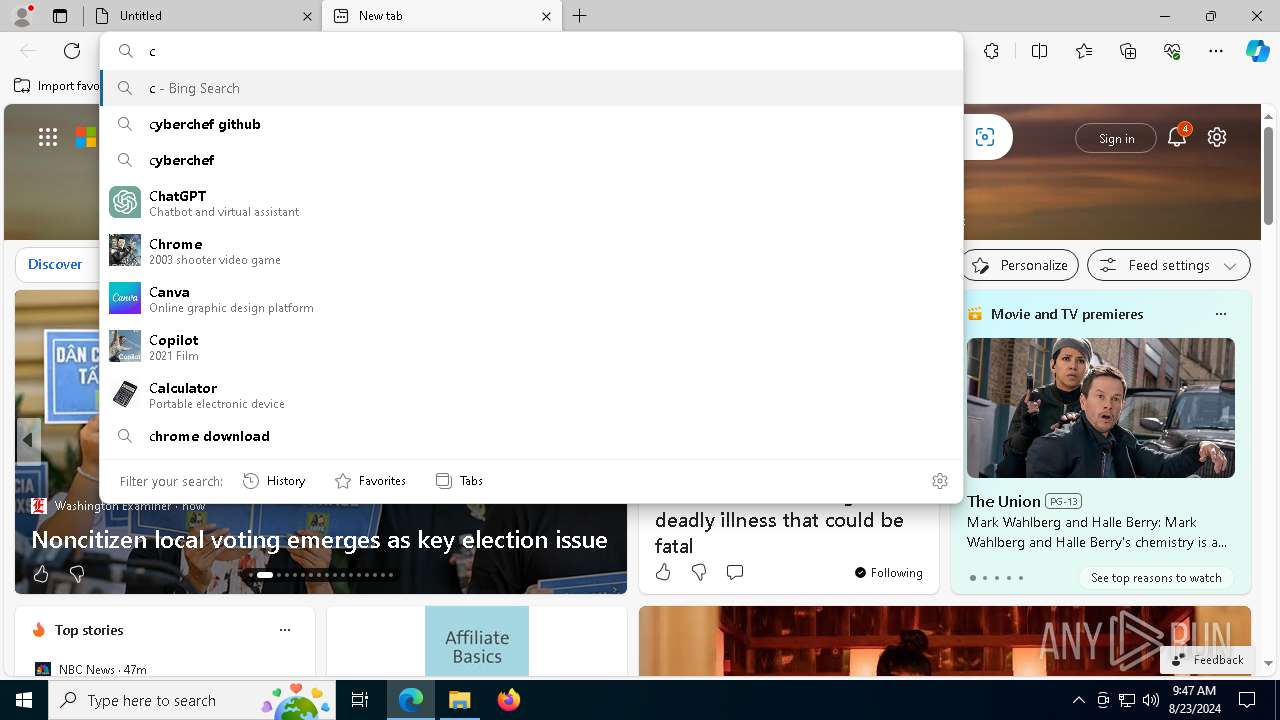This screenshot has width=1280, height=720.
Task: Open the tab actions menu icon
Action: [60, 16]
